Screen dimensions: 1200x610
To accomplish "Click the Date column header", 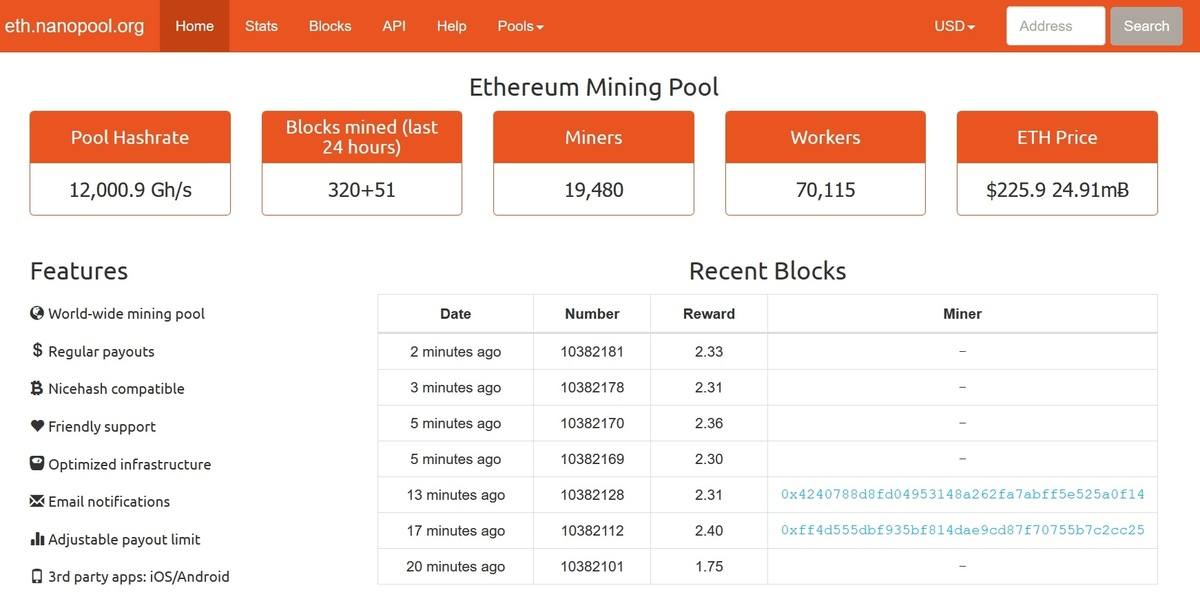I will [455, 313].
